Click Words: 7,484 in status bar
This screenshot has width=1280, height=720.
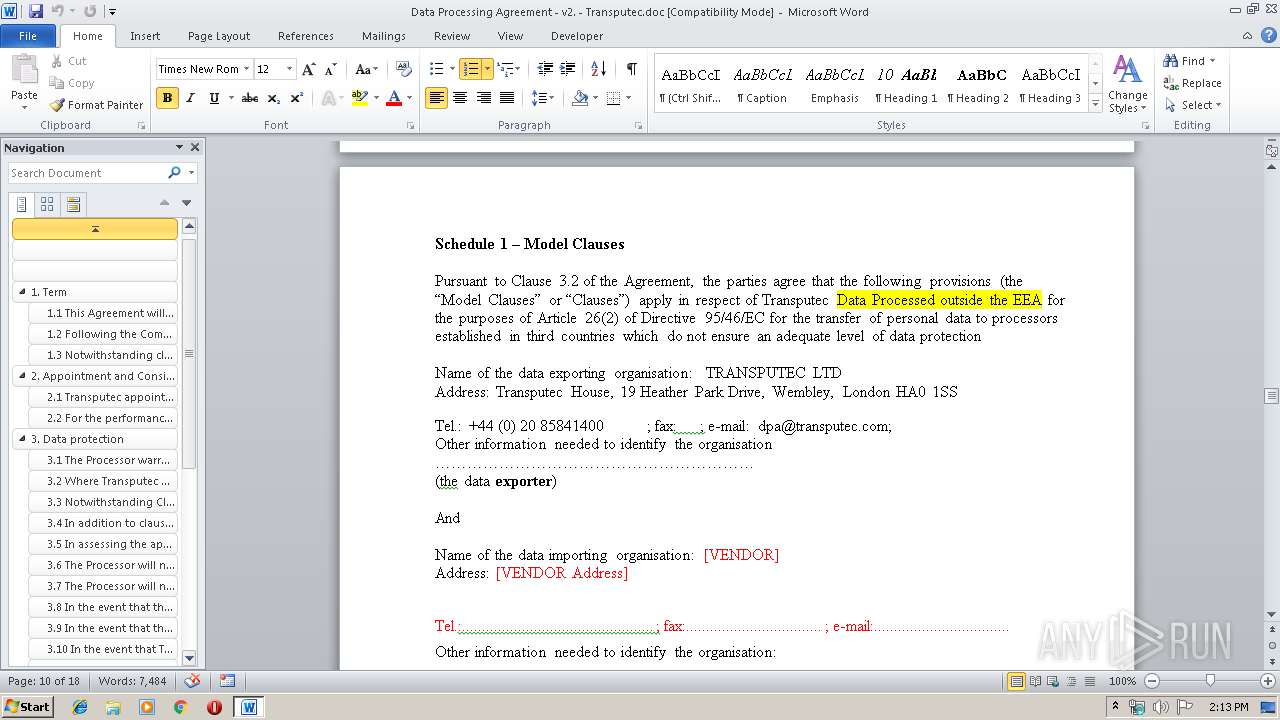pos(132,681)
